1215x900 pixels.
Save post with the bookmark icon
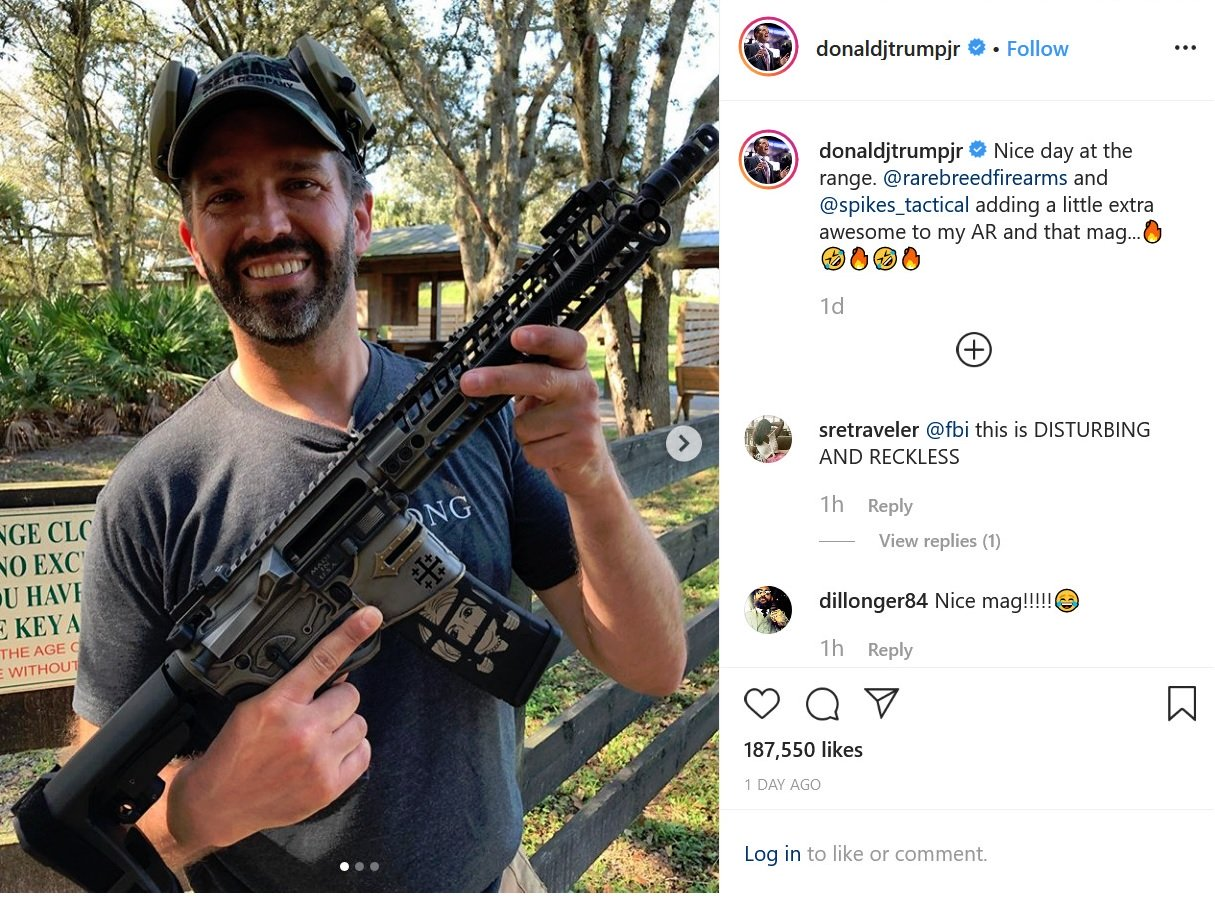click(x=1182, y=704)
